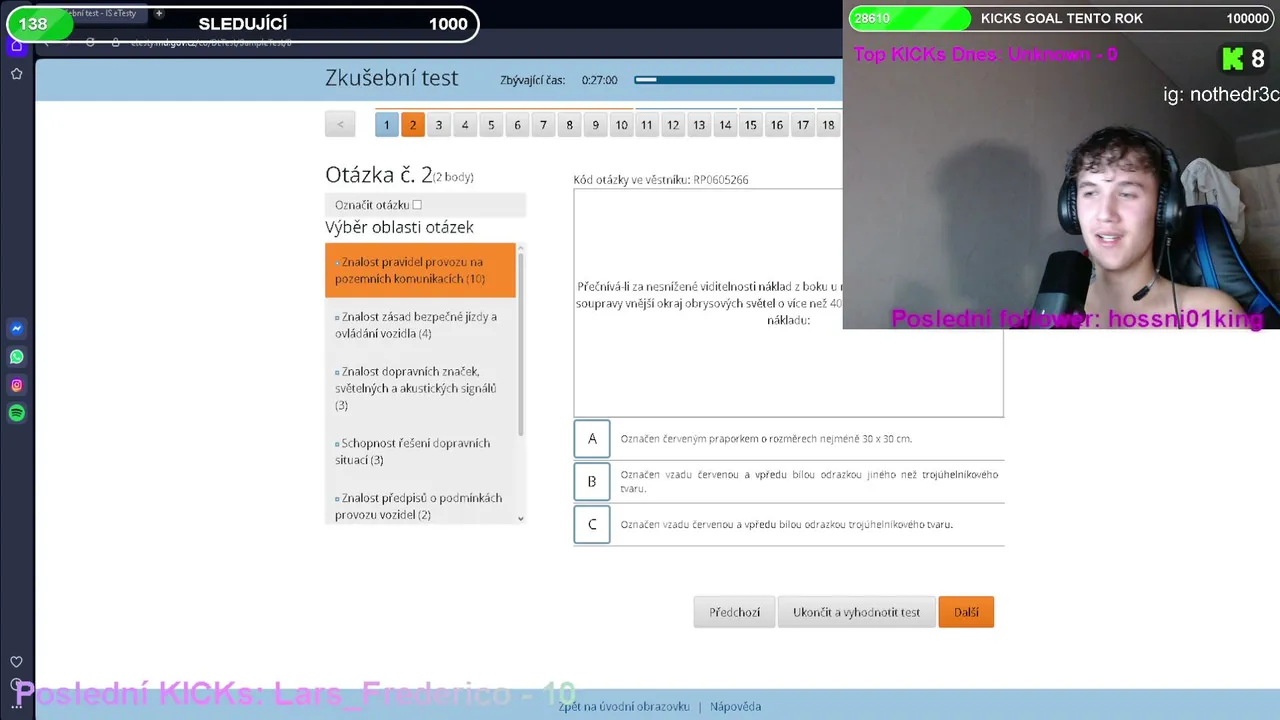Pick category 'Znalost předpisů o podmínkách provozu vozidel'

(x=420, y=506)
